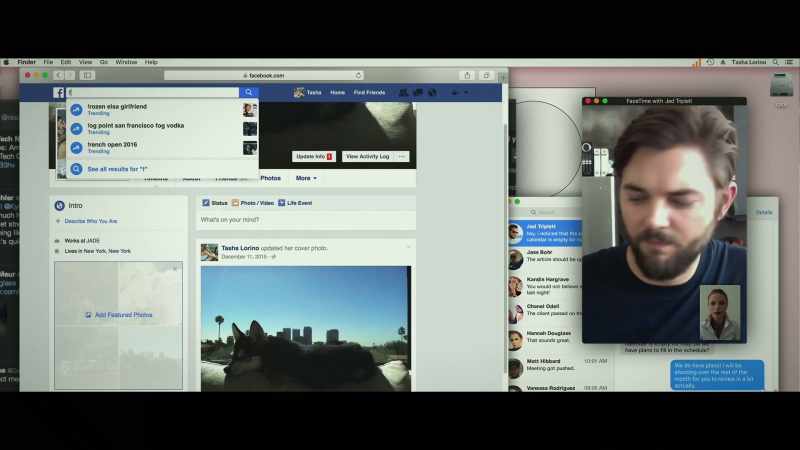
Task: Open thumbnail next to 'french open 2016'
Action: pyautogui.click(x=250, y=148)
